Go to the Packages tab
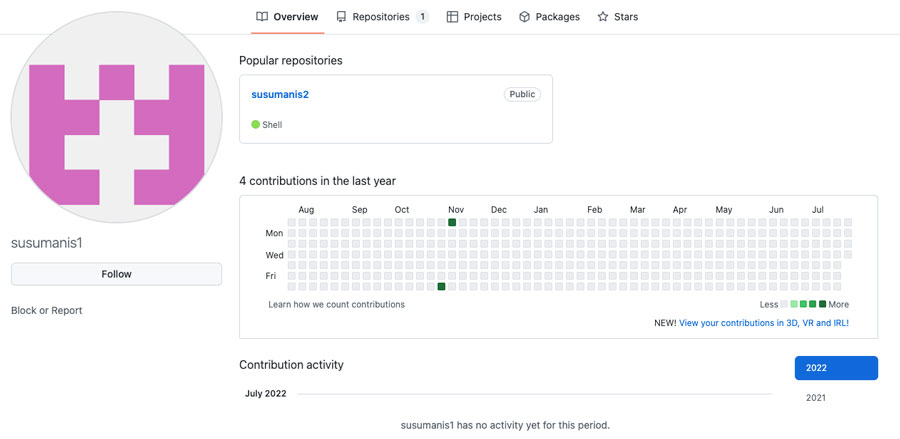The width and height of the screenshot is (900, 439). (549, 17)
